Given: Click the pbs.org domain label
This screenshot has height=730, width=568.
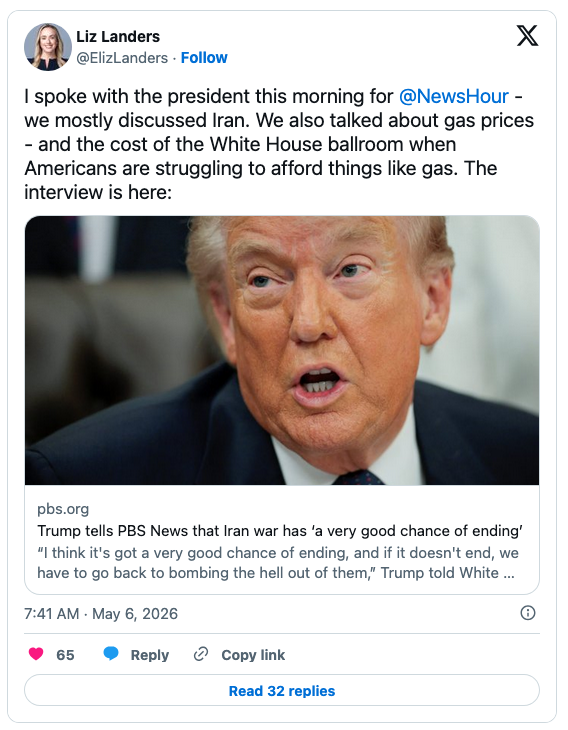Looking at the screenshot, I should coord(63,509).
